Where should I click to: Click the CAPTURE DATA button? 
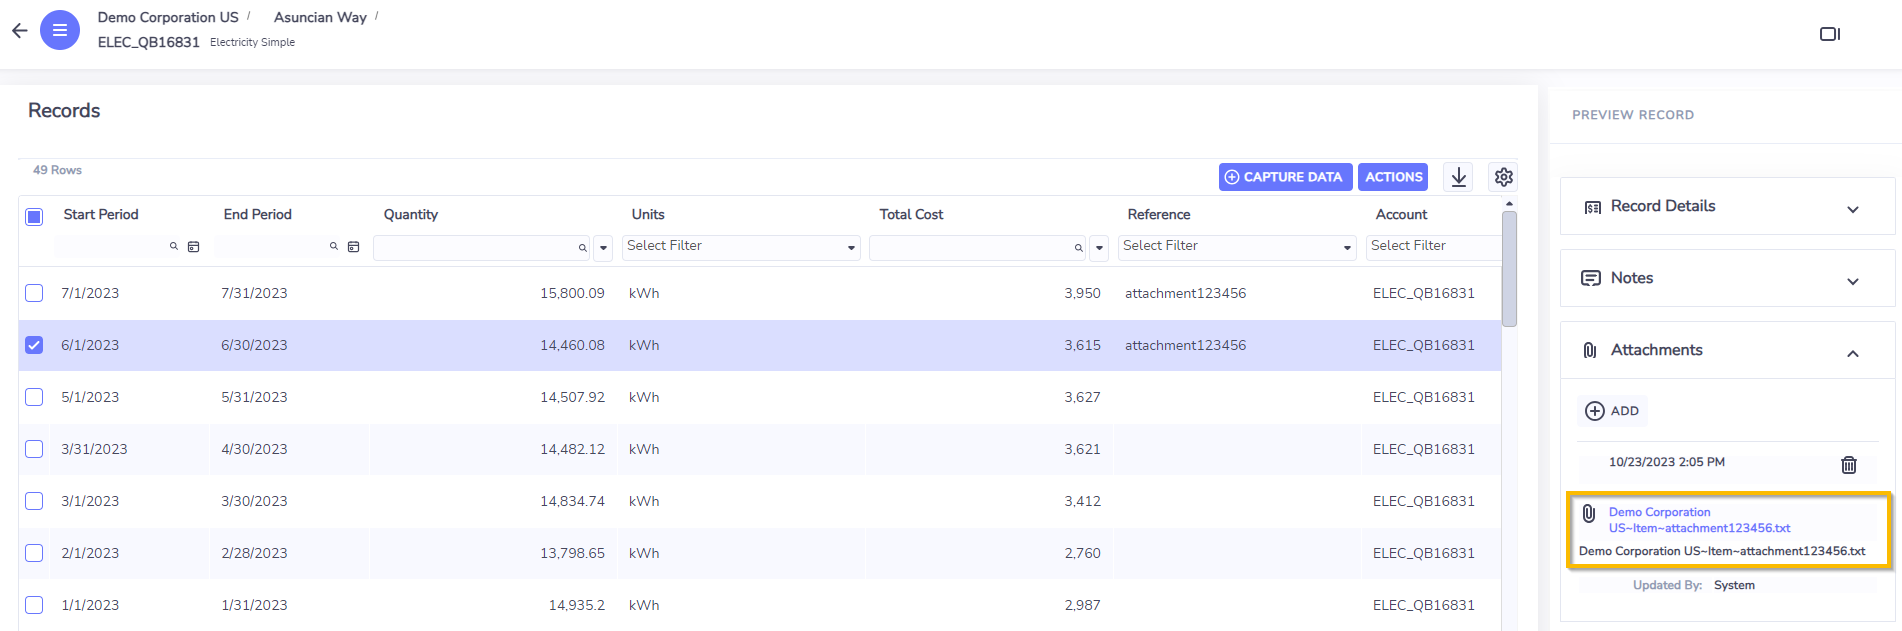click(x=1285, y=177)
